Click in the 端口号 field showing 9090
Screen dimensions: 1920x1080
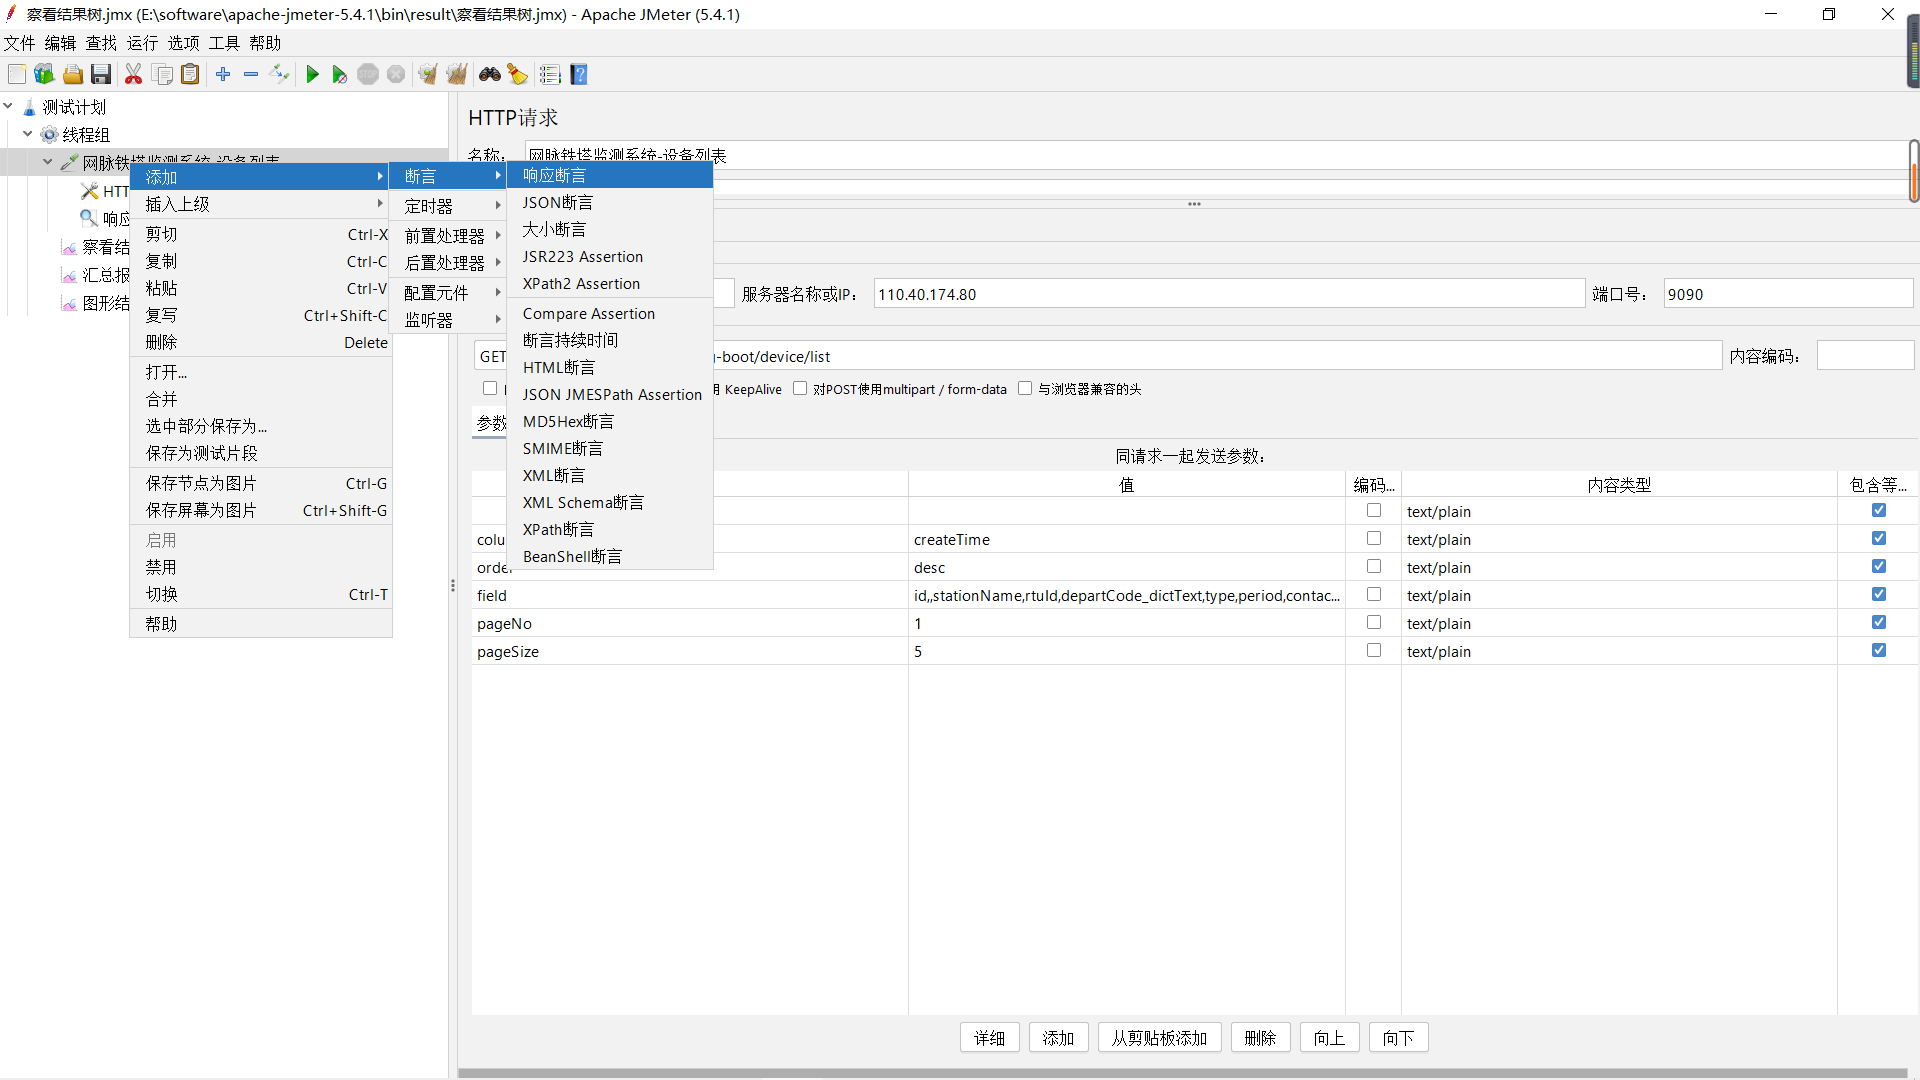[x=1786, y=294]
